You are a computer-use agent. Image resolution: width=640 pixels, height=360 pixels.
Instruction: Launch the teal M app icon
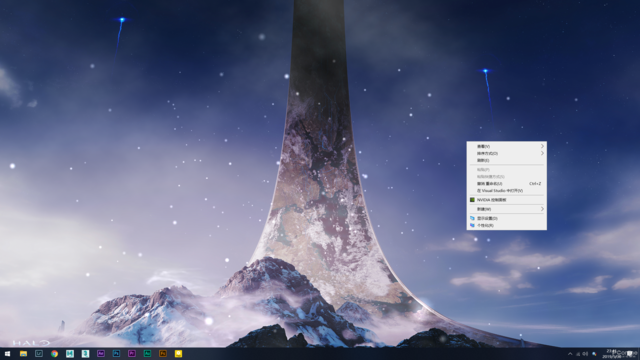click(x=70, y=353)
